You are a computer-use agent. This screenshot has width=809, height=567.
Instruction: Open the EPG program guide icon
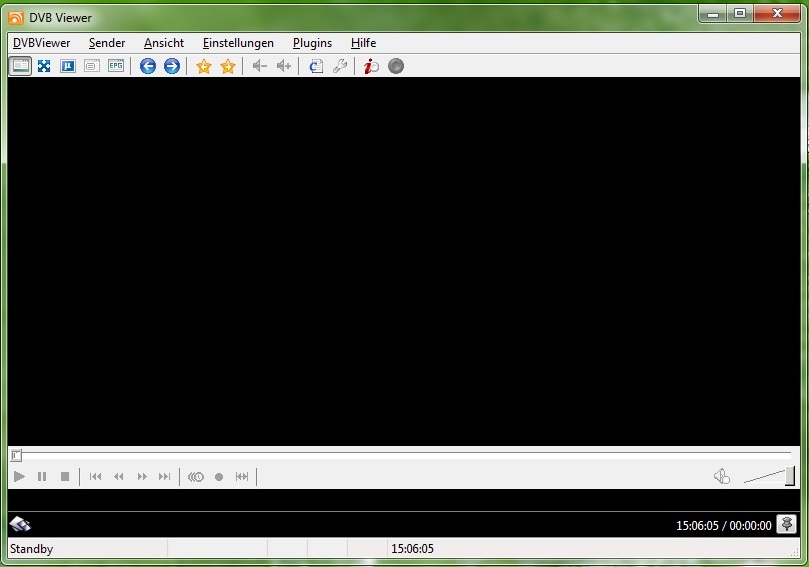click(116, 66)
